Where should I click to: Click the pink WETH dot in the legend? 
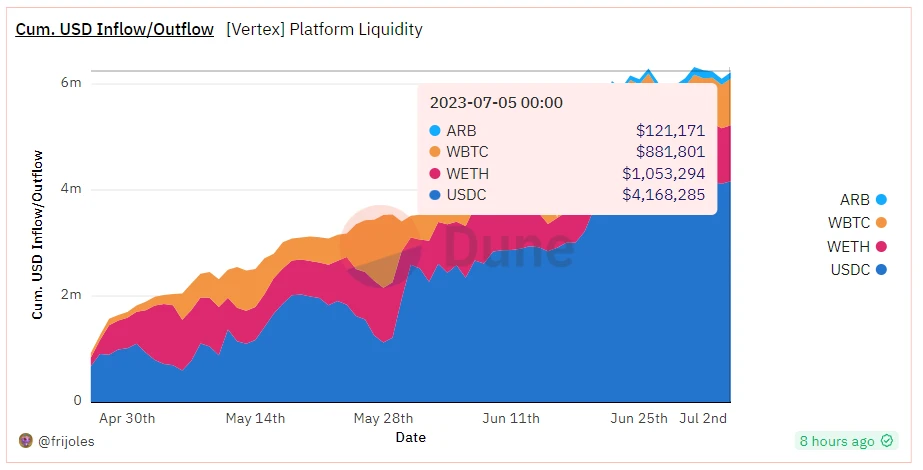point(881,247)
